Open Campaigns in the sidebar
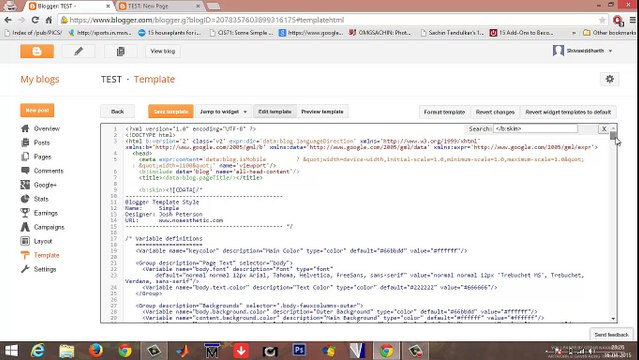This screenshot has width=639, height=360. [49, 227]
